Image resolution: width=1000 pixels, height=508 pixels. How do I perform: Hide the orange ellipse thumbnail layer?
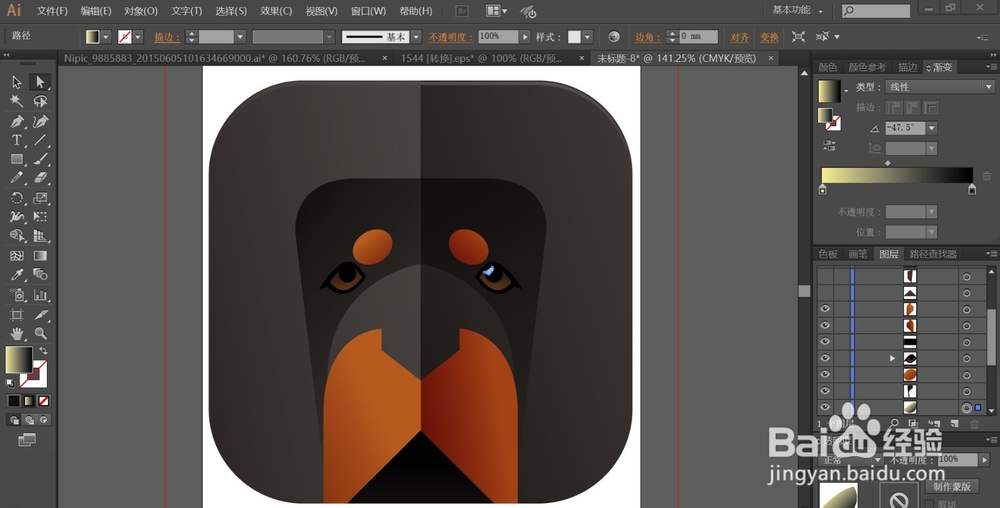825,374
